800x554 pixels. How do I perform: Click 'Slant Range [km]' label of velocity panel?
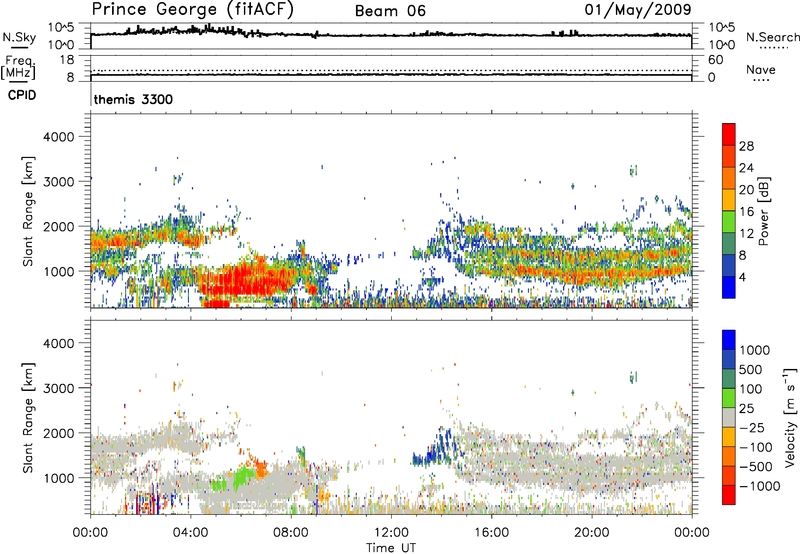[x=29, y=417]
